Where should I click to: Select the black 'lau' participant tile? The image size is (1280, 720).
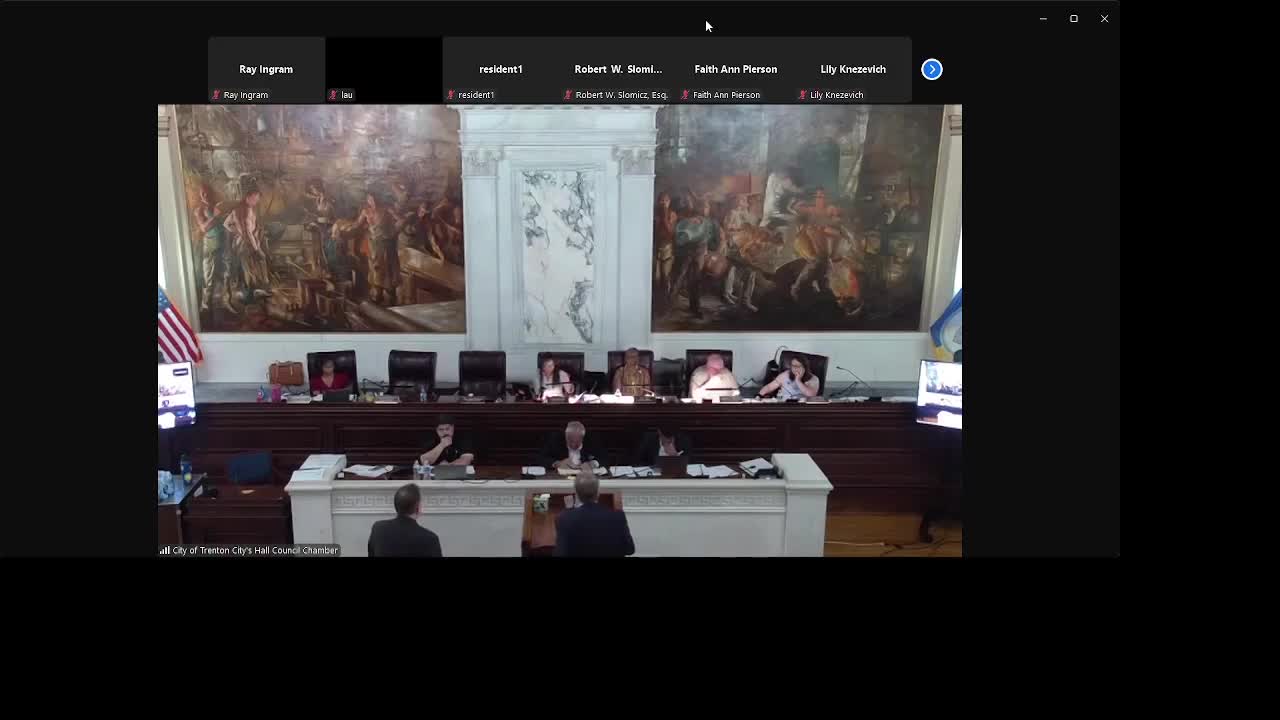383,69
